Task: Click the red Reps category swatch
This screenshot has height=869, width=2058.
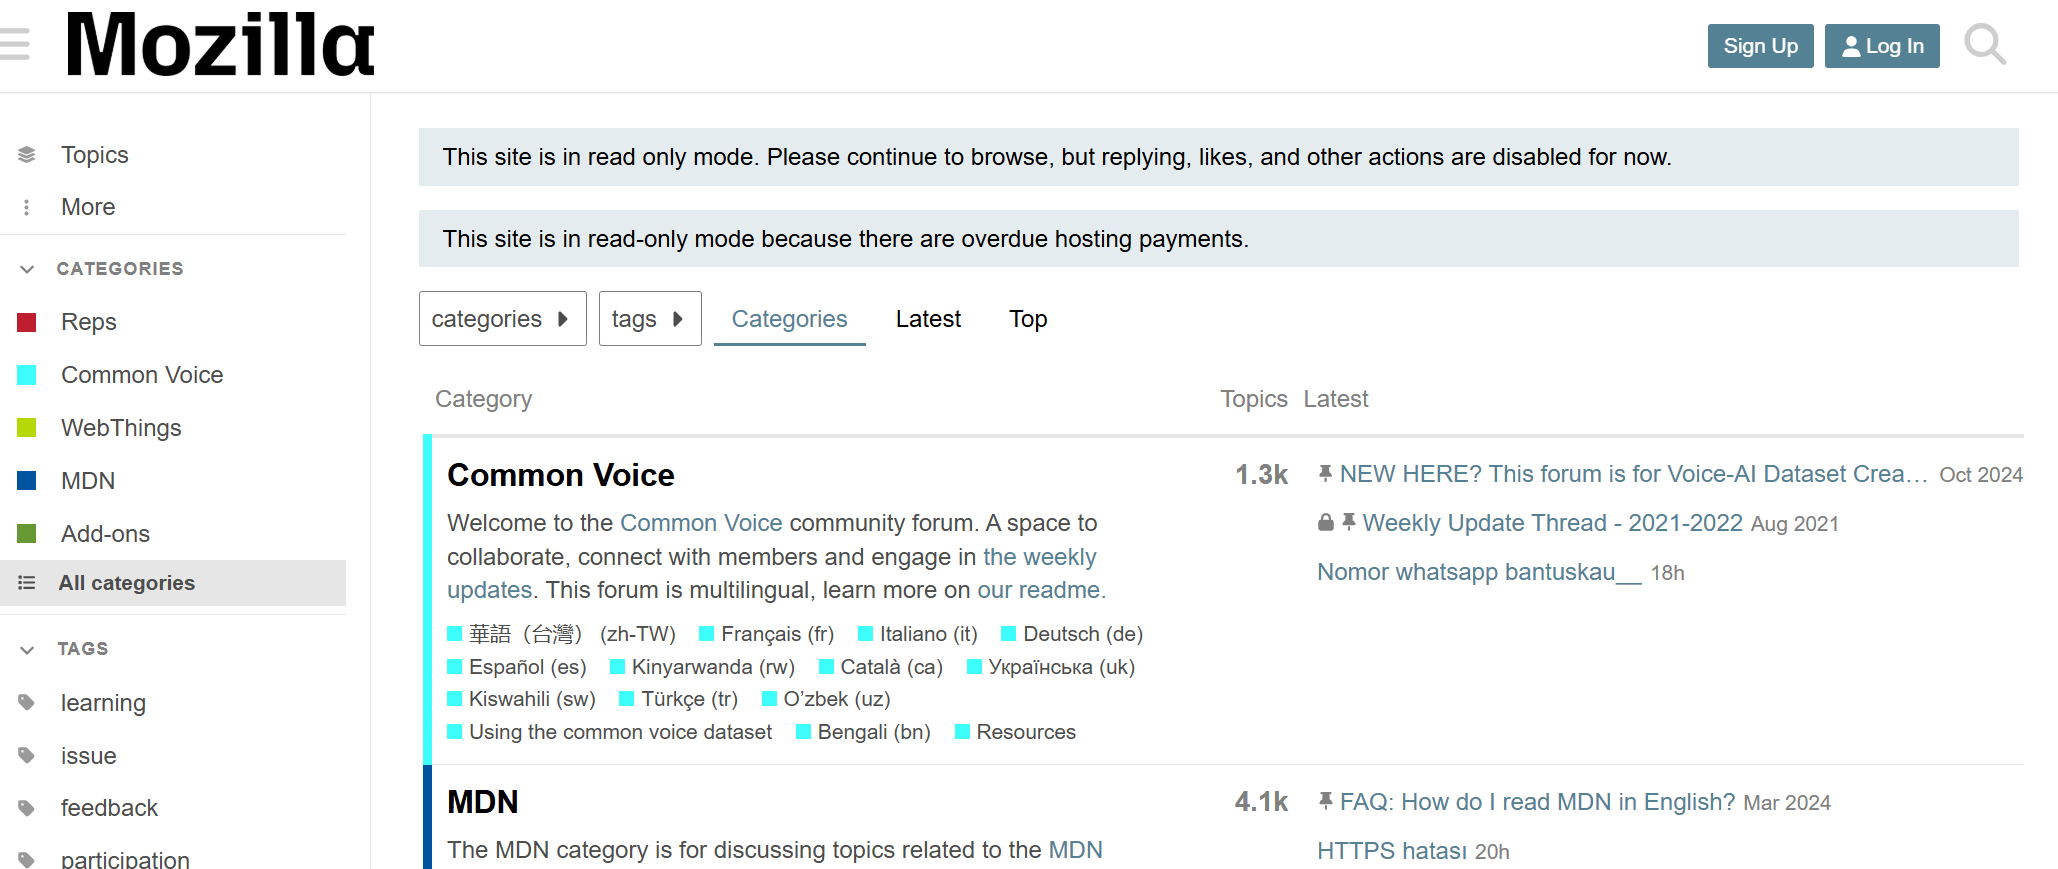Action: (x=27, y=322)
